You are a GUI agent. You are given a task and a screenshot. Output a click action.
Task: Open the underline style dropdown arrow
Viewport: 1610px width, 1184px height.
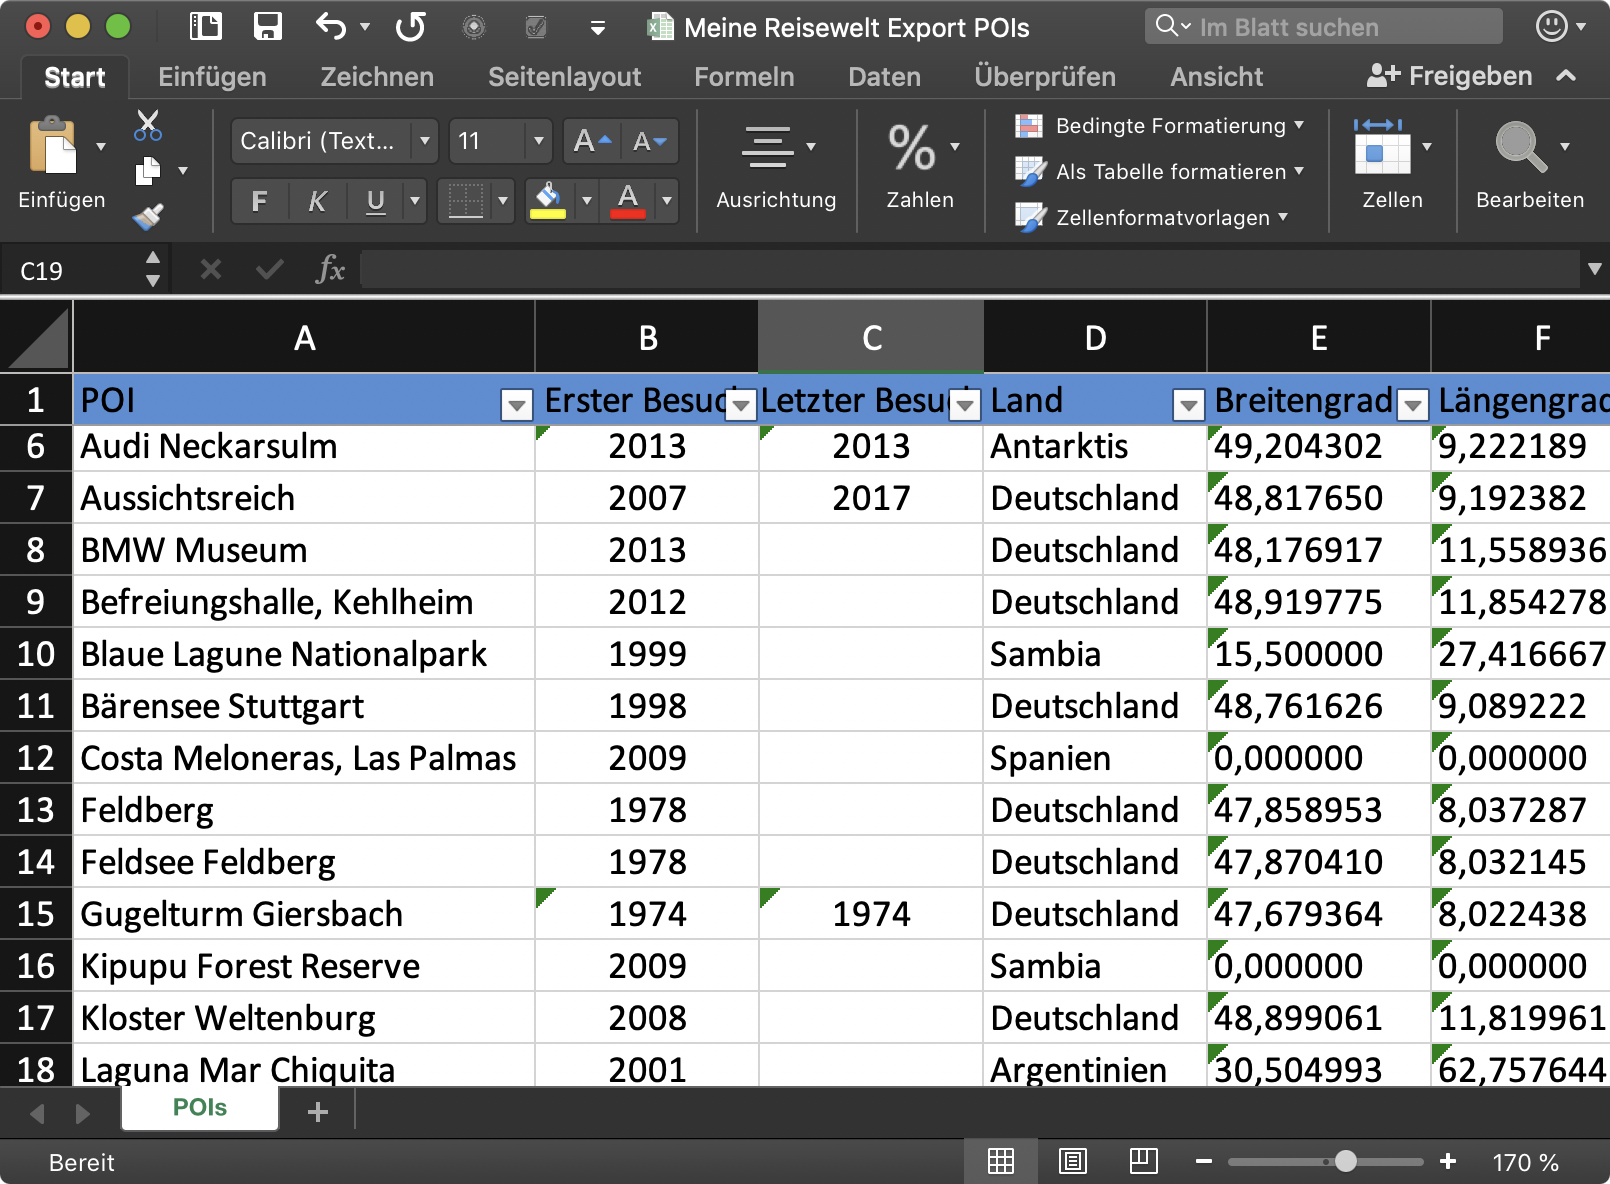pyautogui.click(x=415, y=201)
